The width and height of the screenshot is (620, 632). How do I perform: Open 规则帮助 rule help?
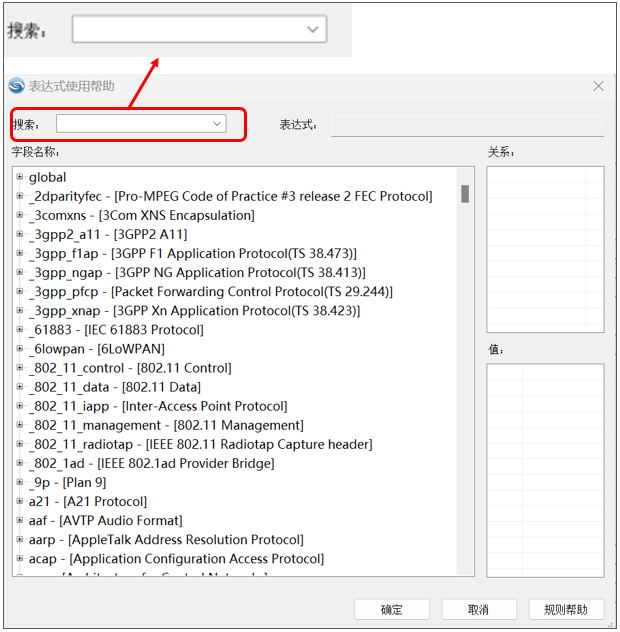(566, 609)
